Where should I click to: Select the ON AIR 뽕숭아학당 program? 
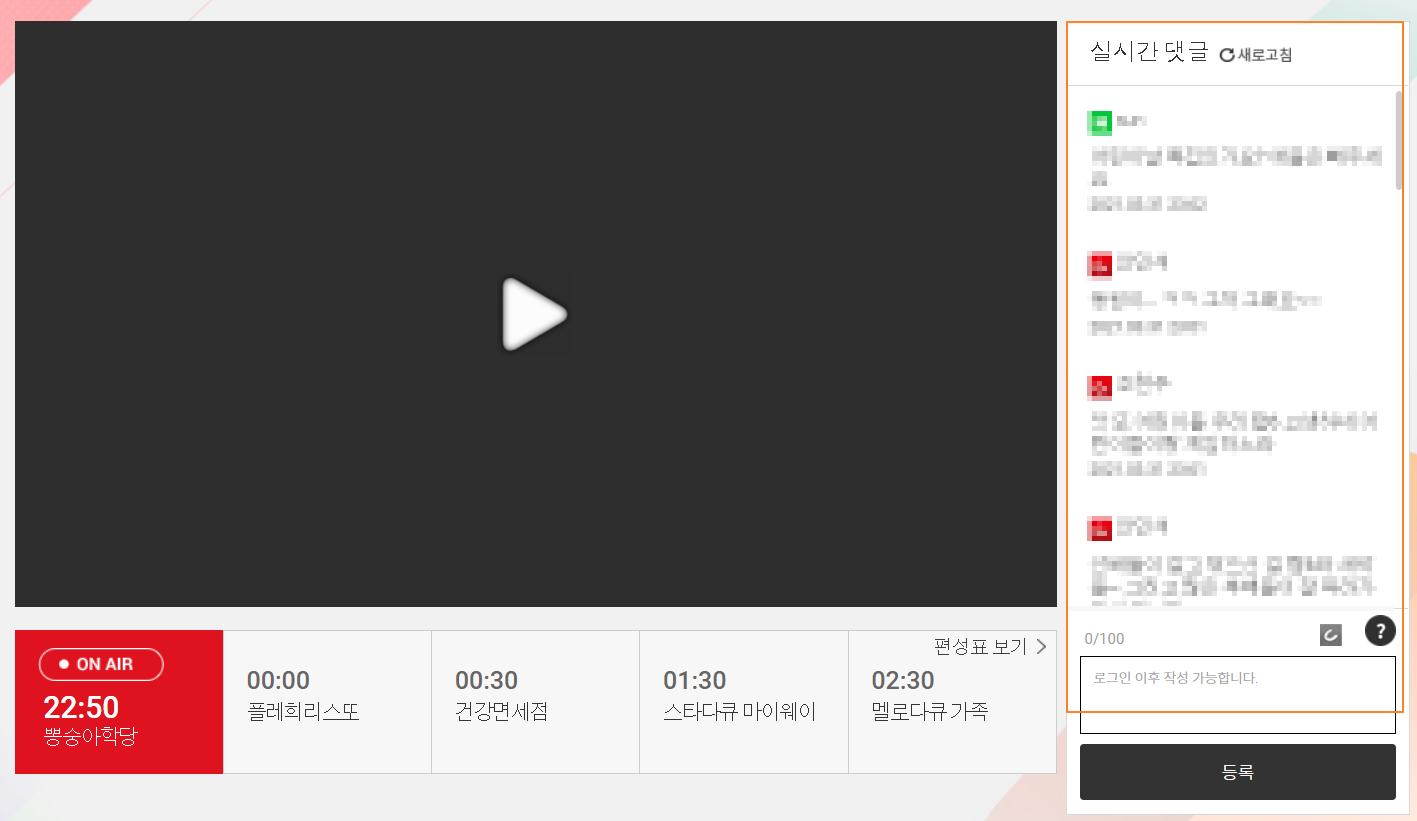tap(119, 702)
